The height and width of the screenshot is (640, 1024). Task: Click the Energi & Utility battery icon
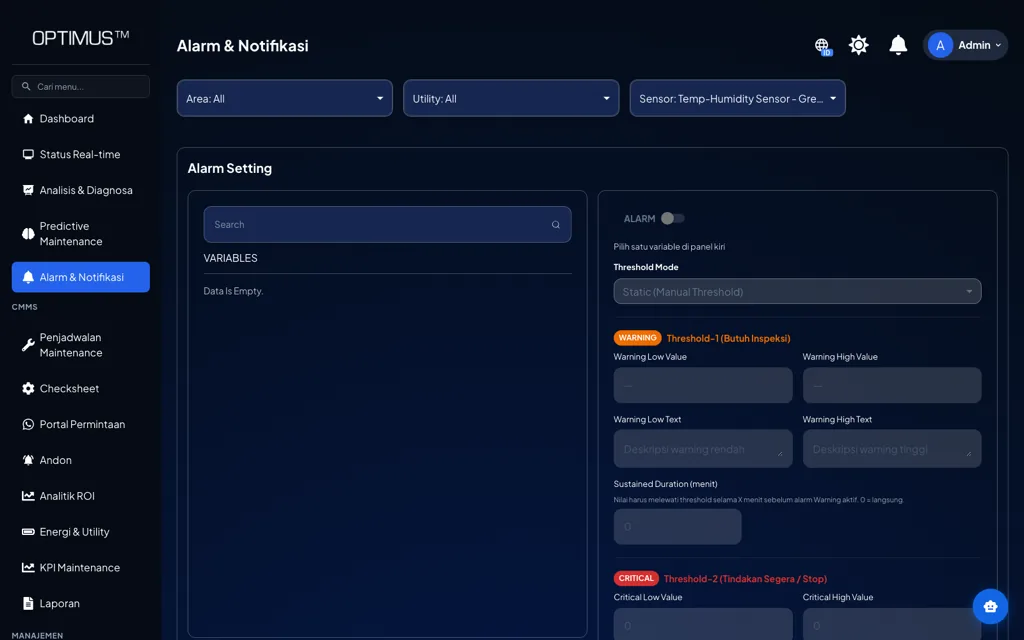pos(28,532)
